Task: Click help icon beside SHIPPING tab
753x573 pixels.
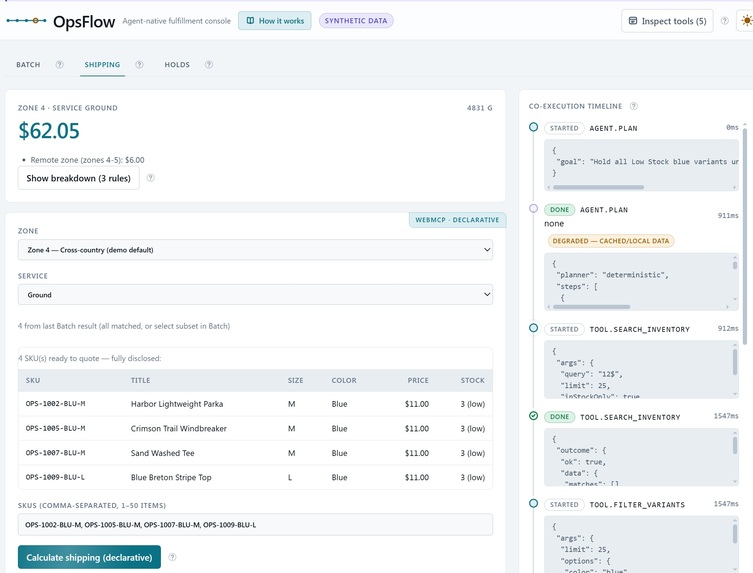Action: (x=139, y=64)
